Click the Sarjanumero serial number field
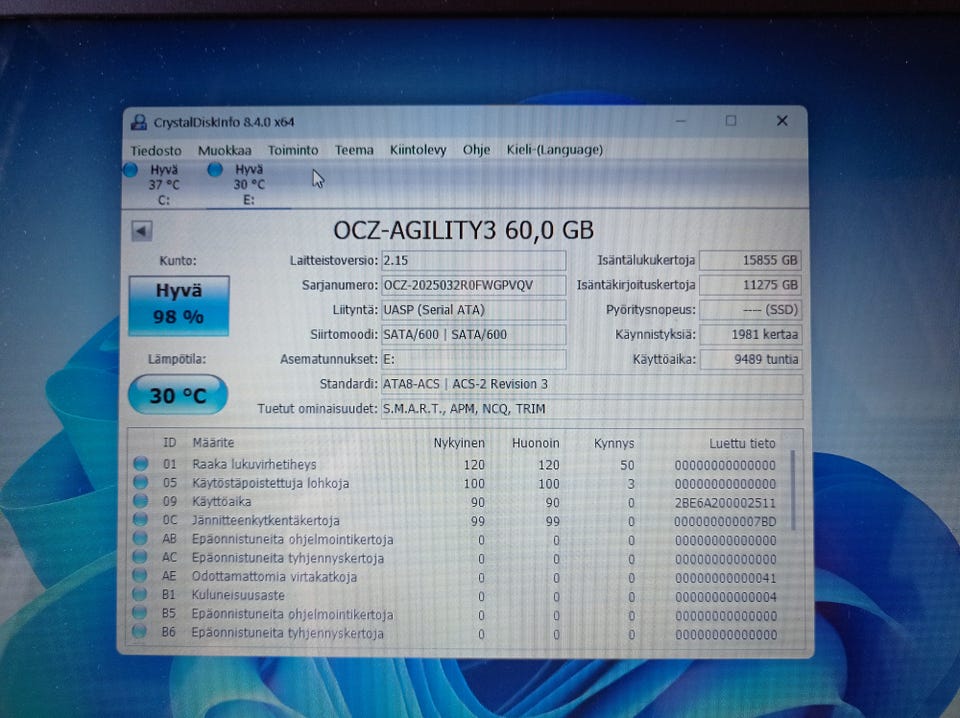The image size is (960, 718). (473, 285)
